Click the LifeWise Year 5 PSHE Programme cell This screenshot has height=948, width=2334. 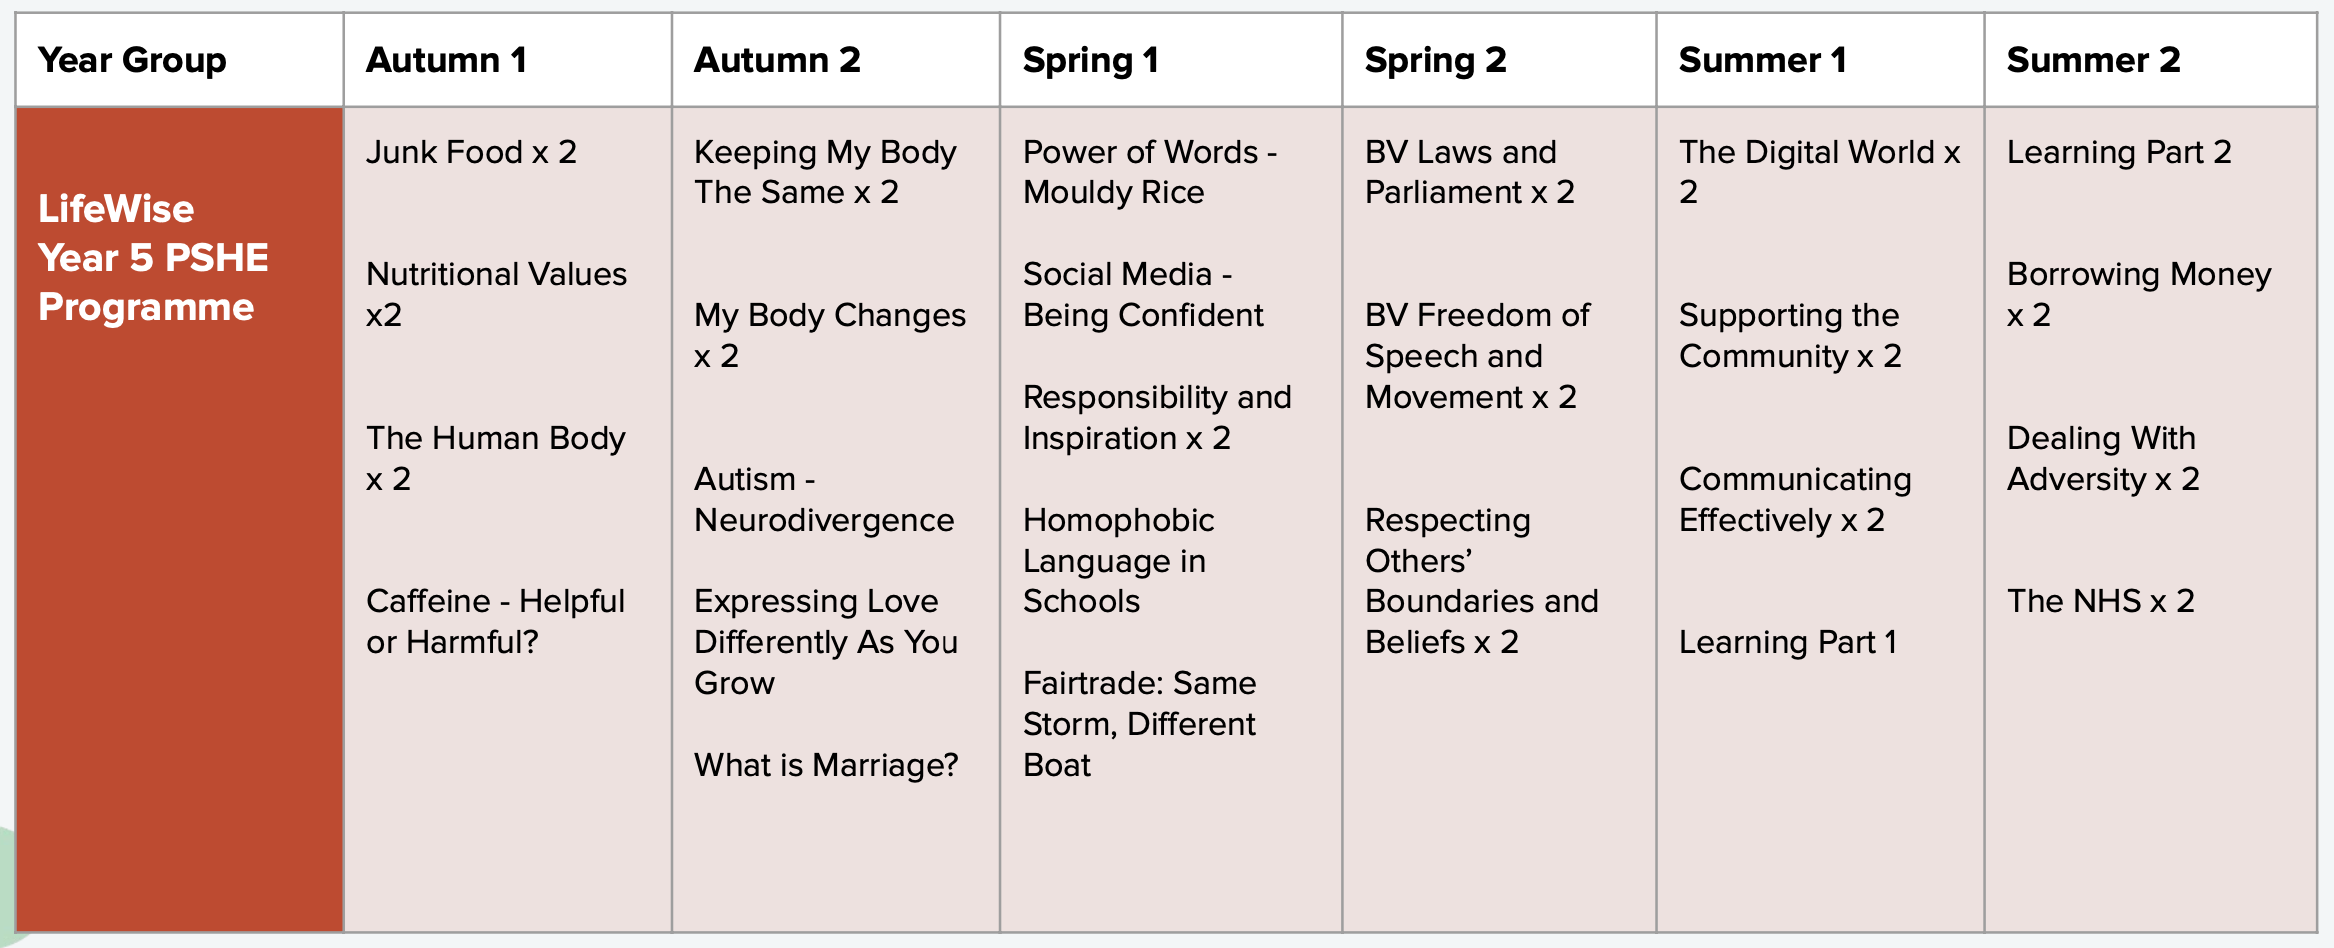[x=180, y=519]
